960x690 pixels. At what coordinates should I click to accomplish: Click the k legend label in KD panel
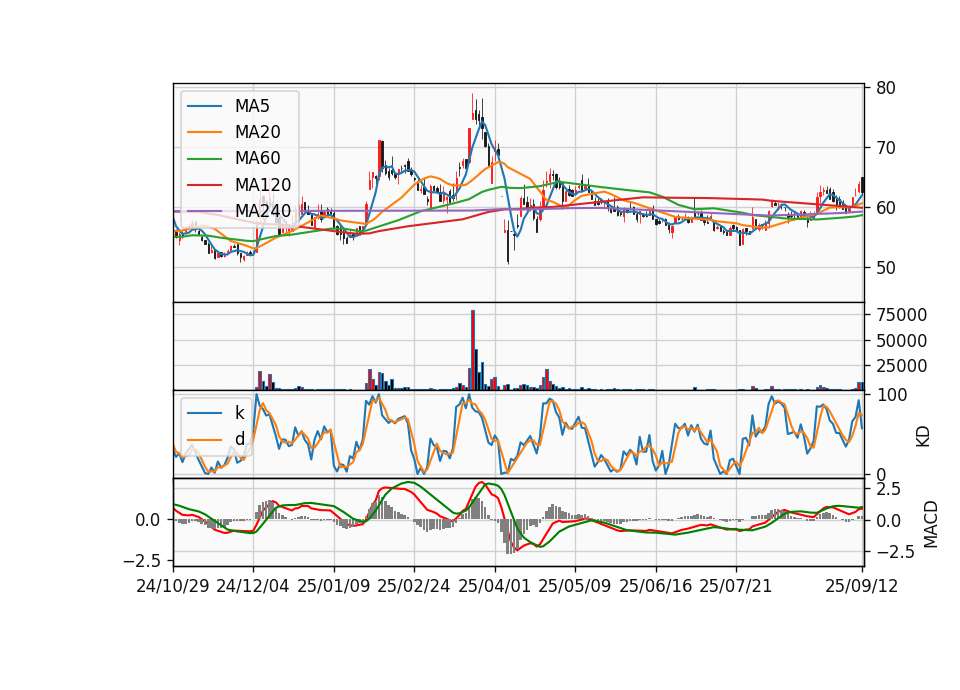[239, 413]
